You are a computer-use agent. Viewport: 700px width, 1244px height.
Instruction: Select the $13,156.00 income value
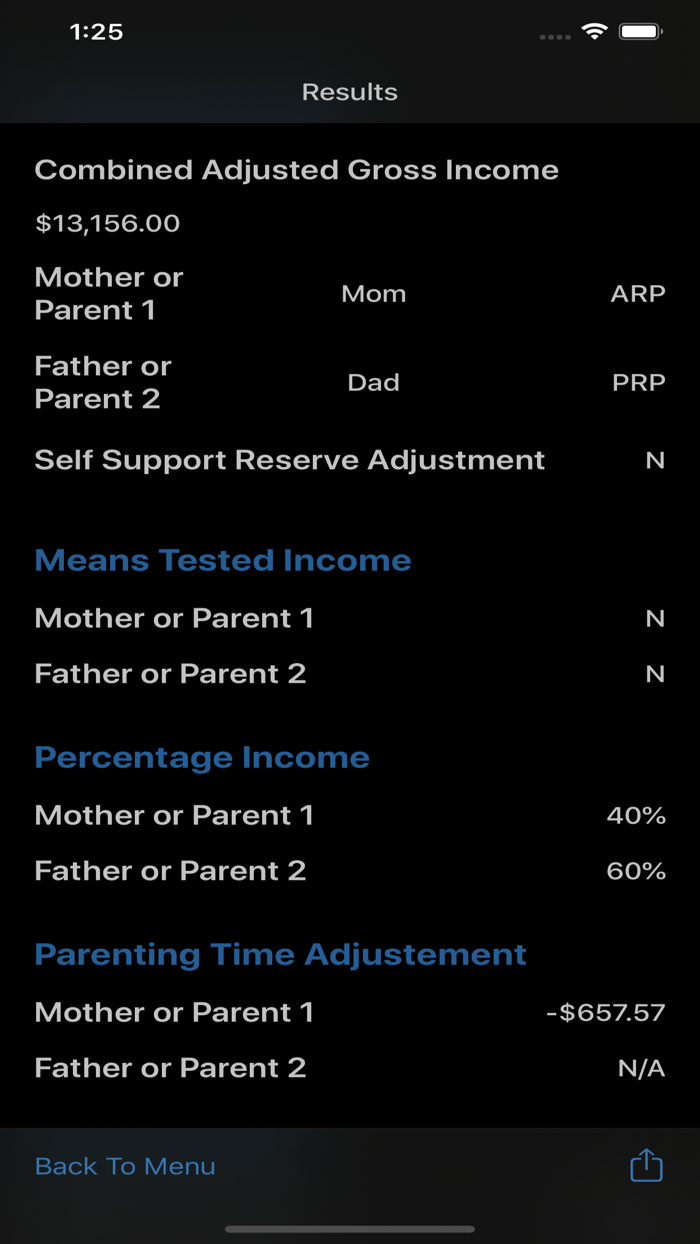click(107, 223)
